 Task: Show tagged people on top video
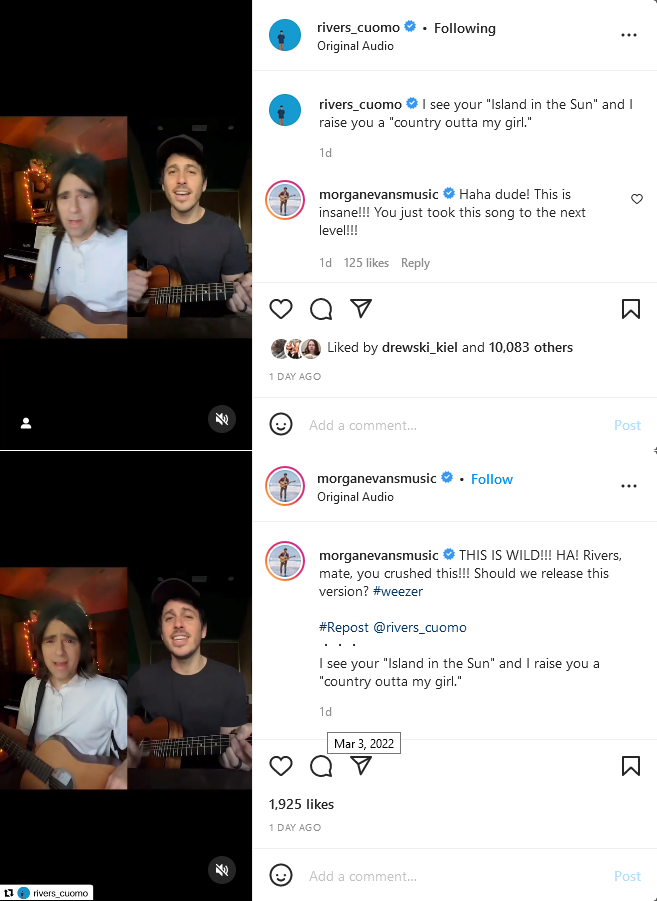[26, 423]
